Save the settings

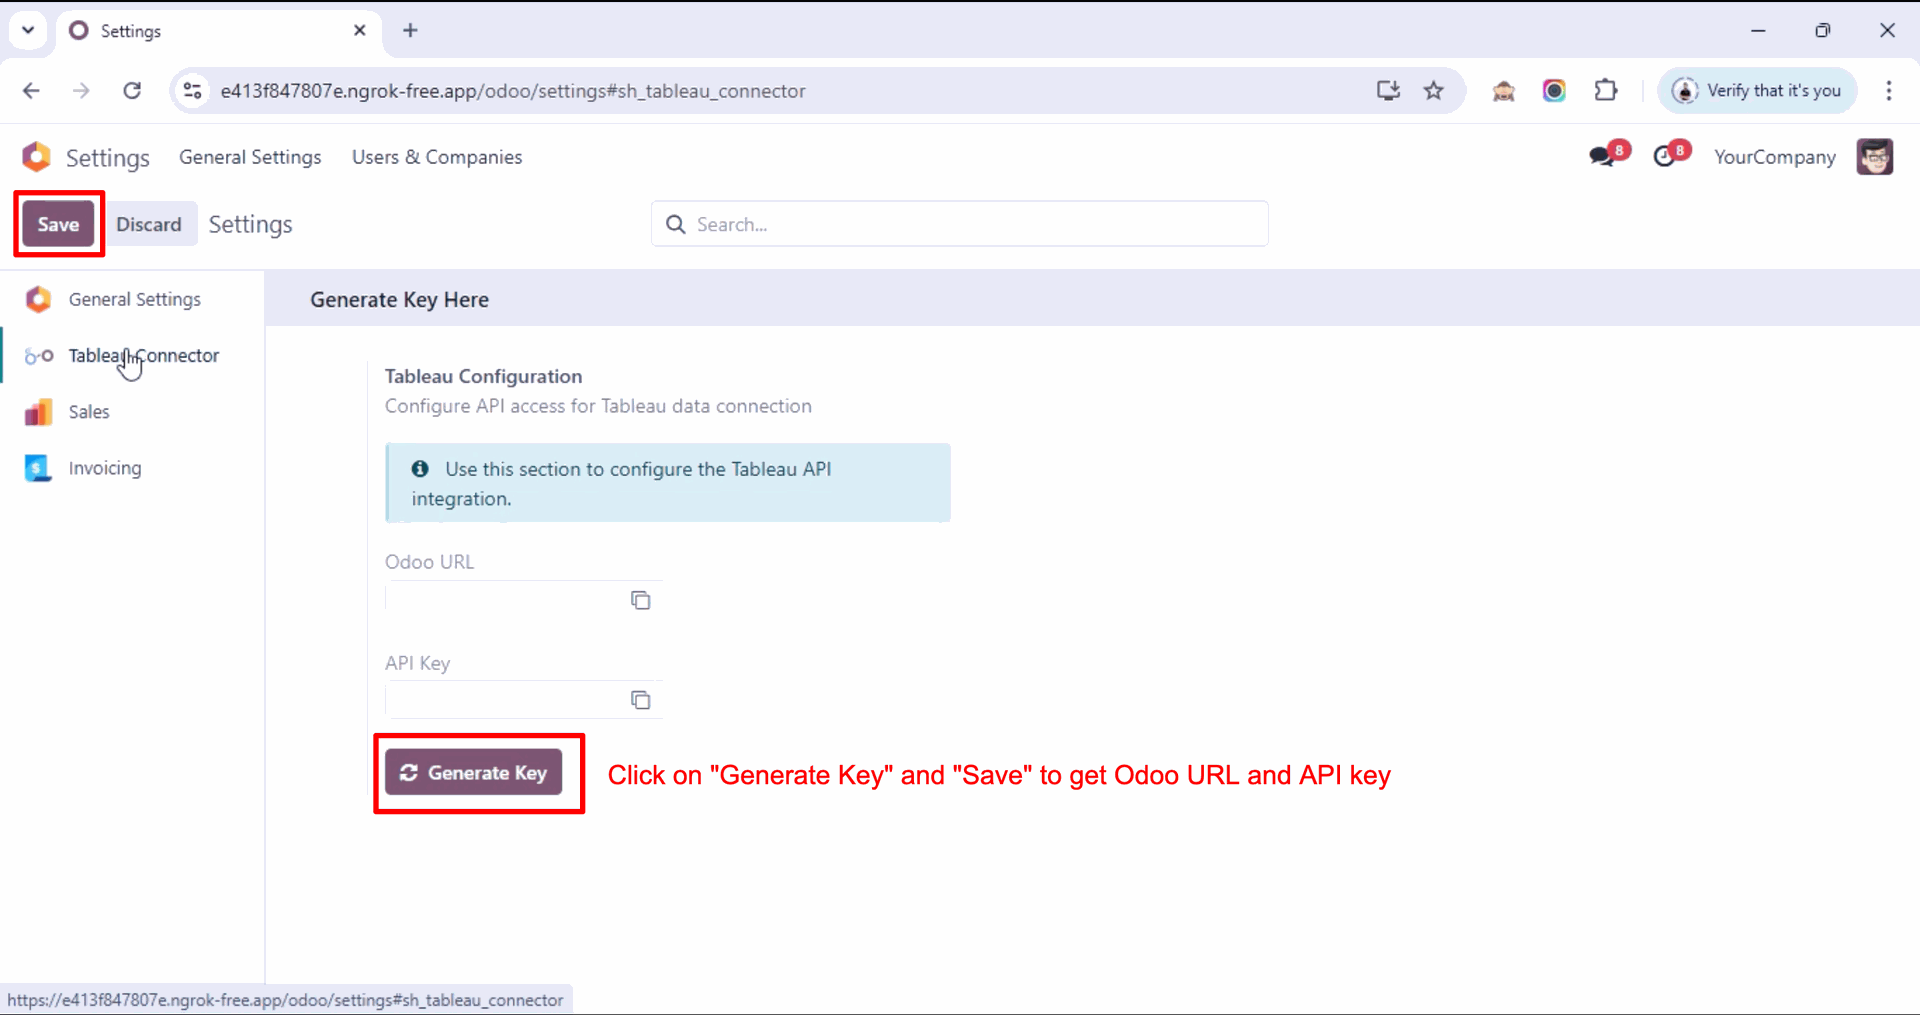(58, 224)
